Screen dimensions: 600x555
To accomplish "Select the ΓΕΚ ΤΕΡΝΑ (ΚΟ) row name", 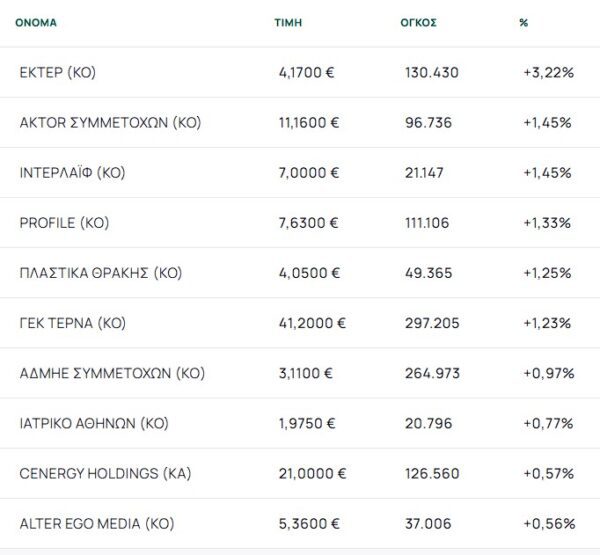I will pyautogui.click(x=73, y=323).
